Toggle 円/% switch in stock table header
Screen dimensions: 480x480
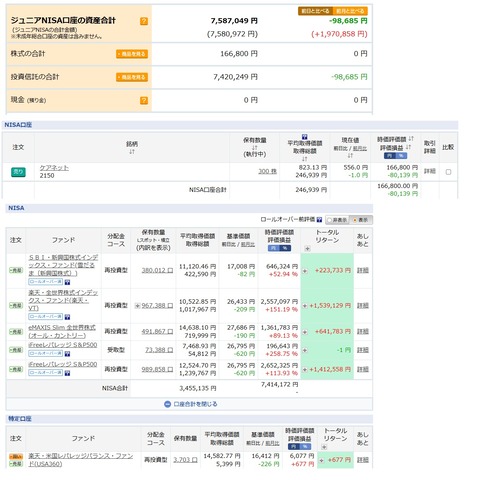(x=395, y=156)
